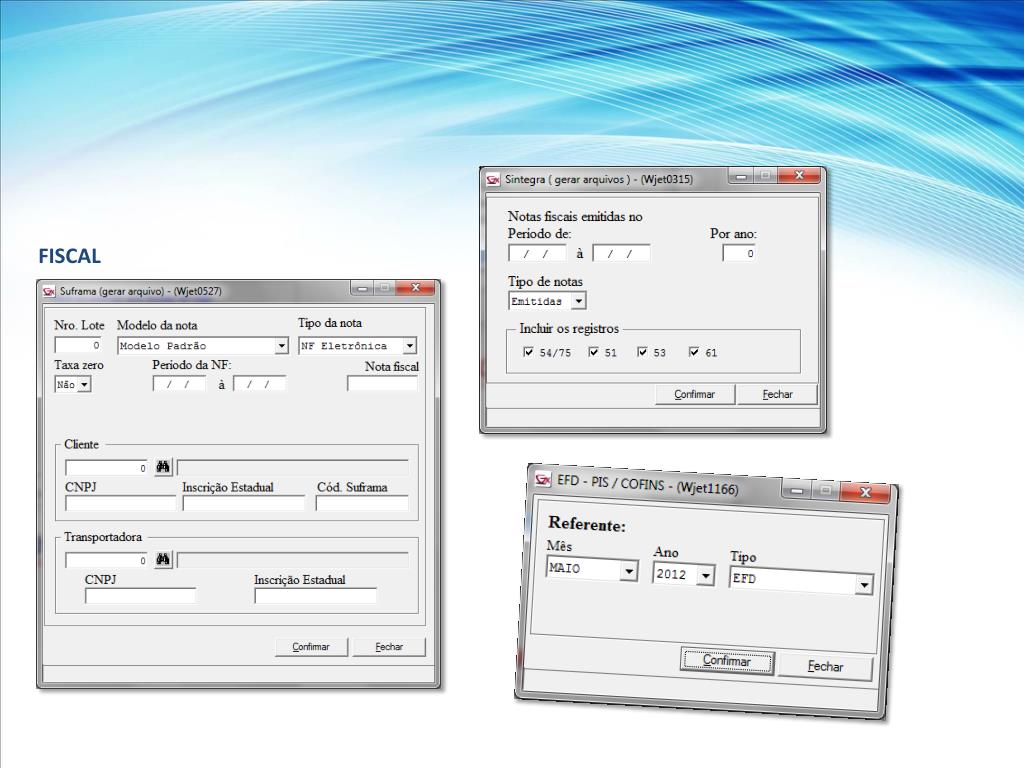Click Fechar in the EFD PIS/COFINS window
Viewport: 1024px width, 768px height.
(x=825, y=666)
